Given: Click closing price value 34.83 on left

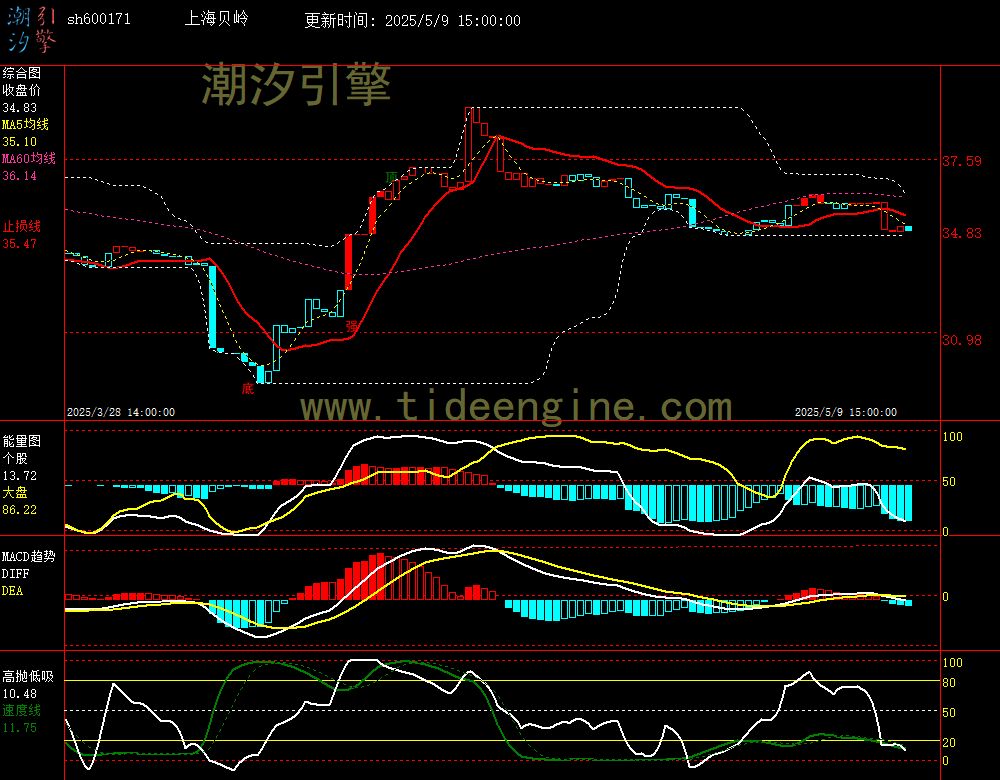Looking at the screenshot, I should point(20,108).
